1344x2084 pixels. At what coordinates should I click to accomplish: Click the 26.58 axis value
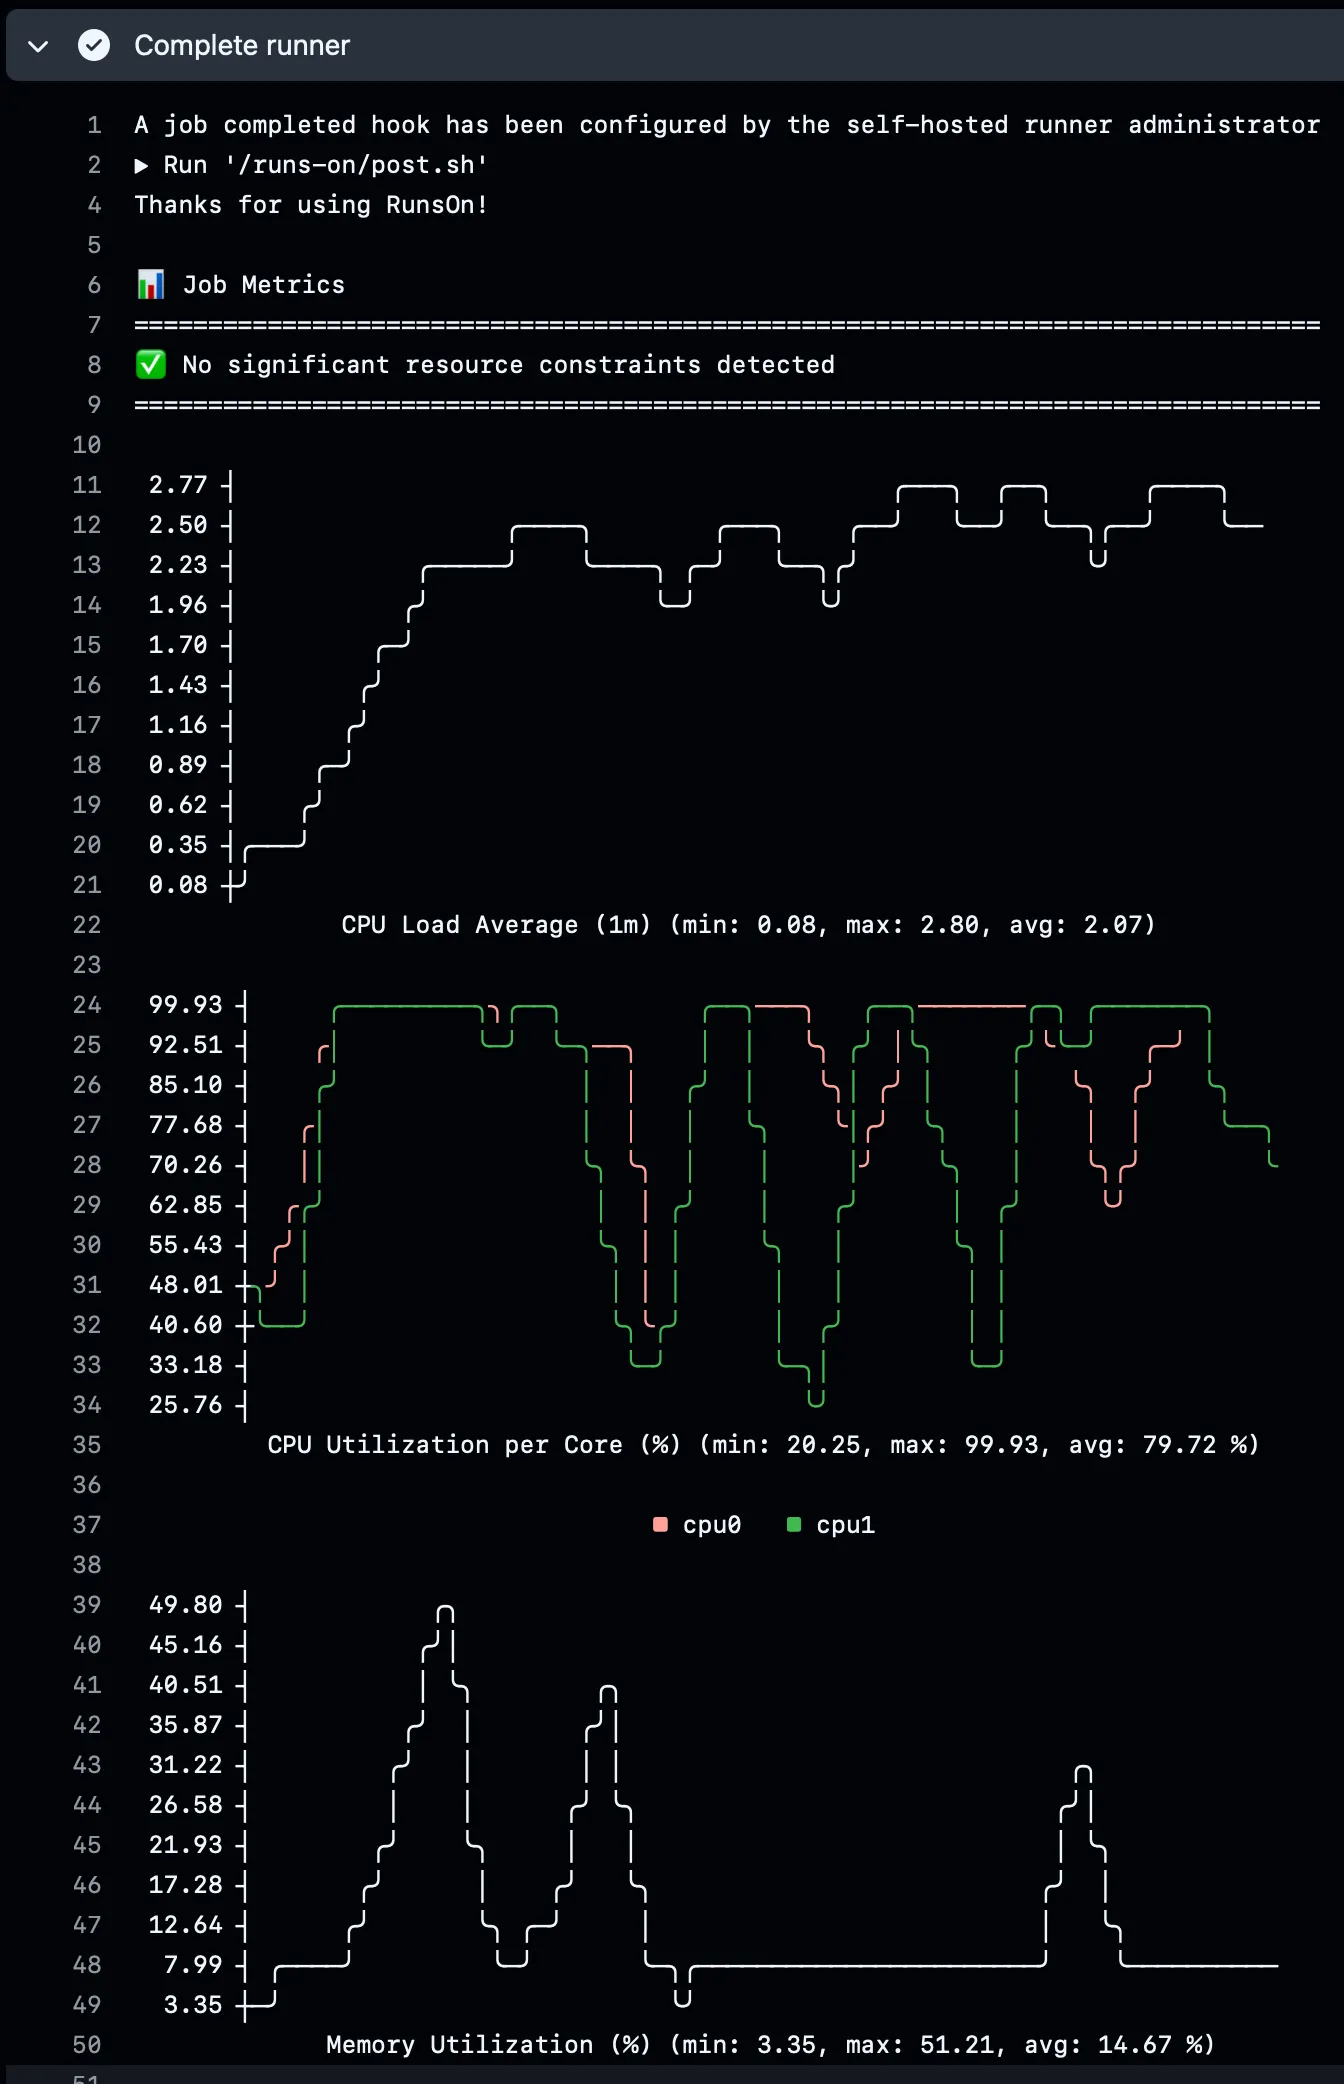(186, 1805)
